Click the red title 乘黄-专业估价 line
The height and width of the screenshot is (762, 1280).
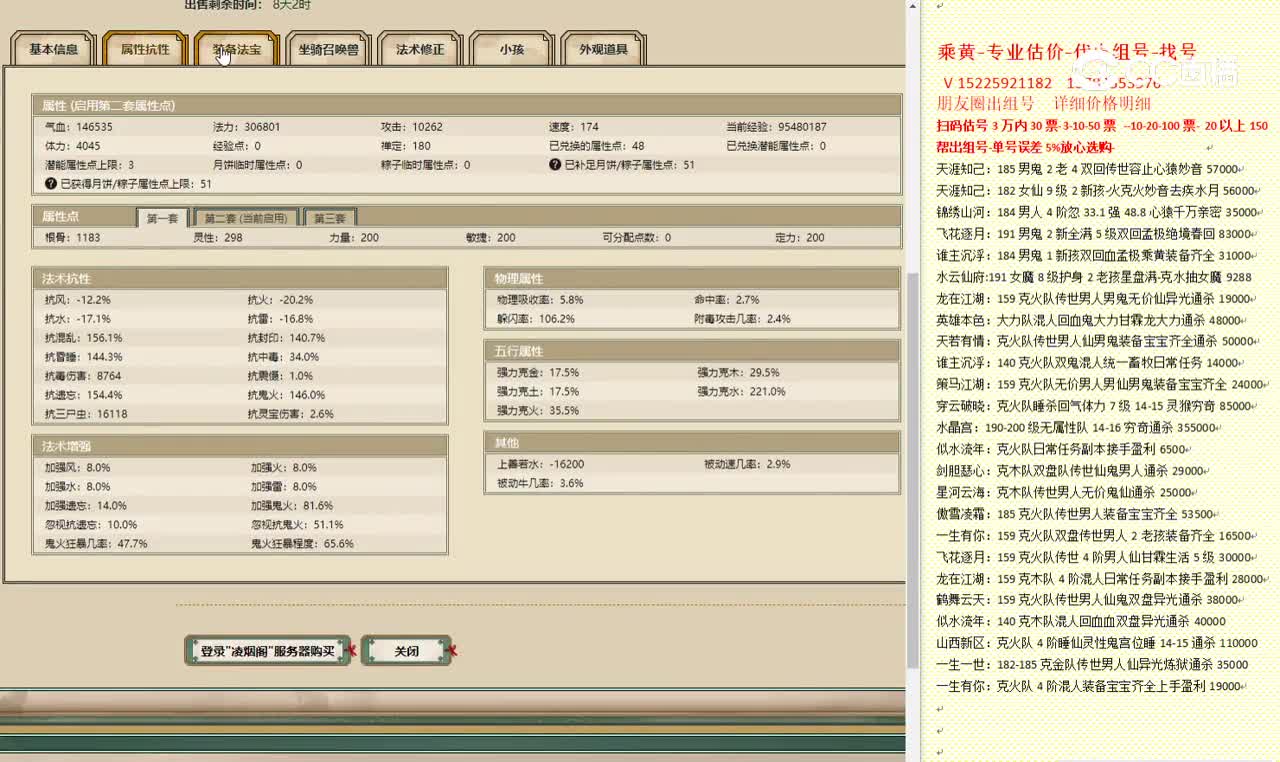point(1067,51)
